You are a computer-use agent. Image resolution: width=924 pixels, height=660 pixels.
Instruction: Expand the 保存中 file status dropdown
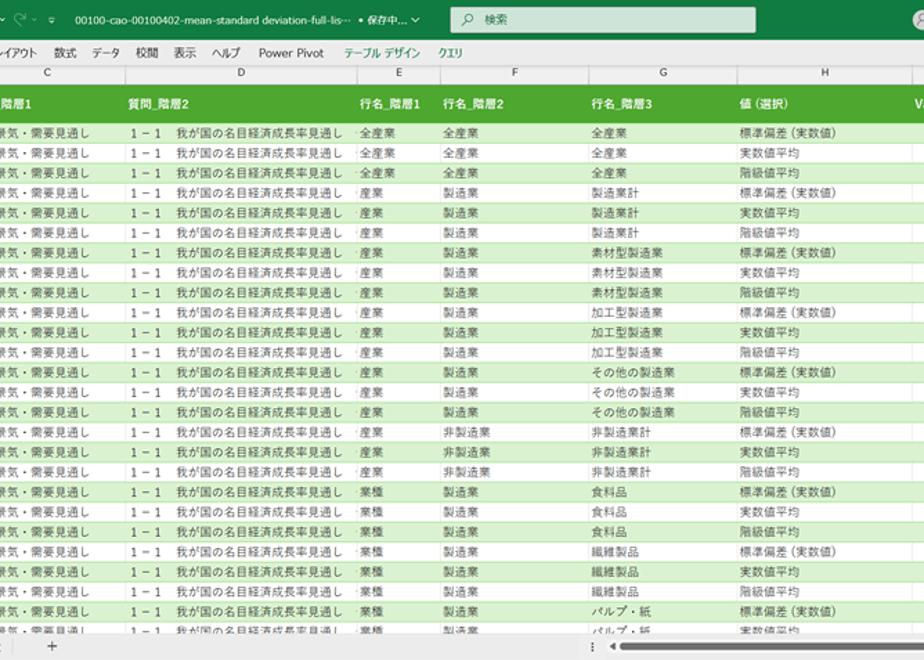tap(415, 20)
